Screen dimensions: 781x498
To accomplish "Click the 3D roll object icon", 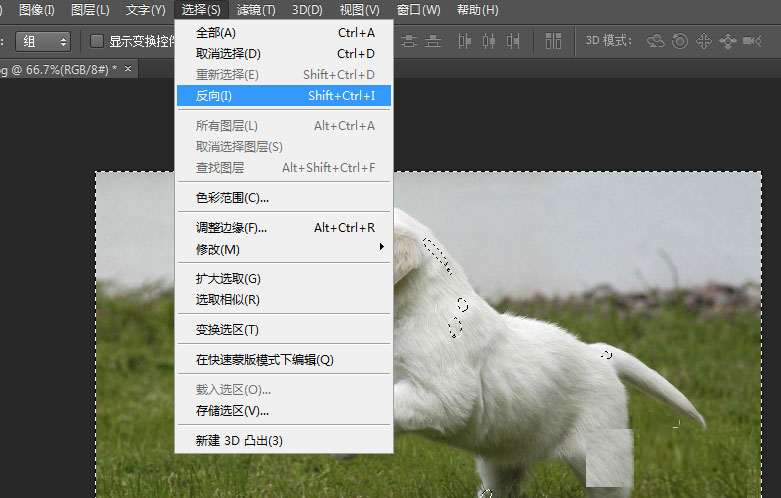I will (x=680, y=41).
